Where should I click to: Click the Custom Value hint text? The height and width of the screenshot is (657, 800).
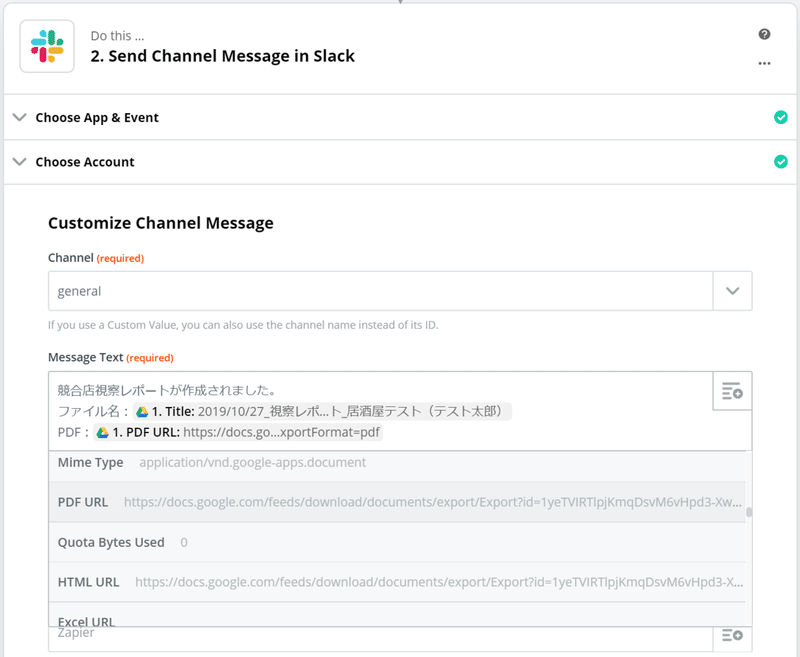(x=243, y=325)
